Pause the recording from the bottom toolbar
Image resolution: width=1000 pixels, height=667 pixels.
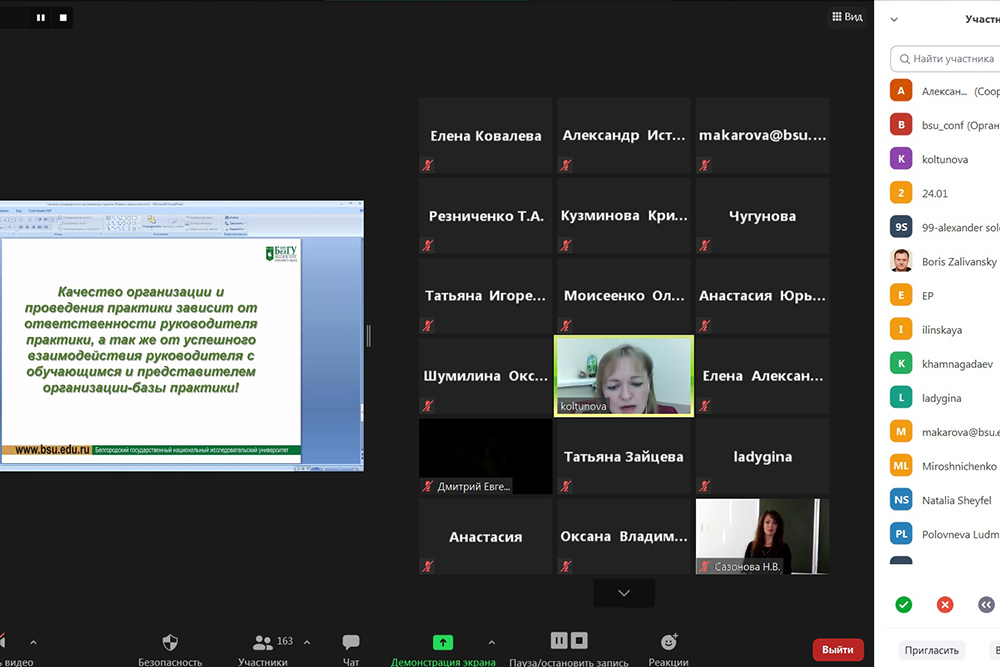coord(559,640)
